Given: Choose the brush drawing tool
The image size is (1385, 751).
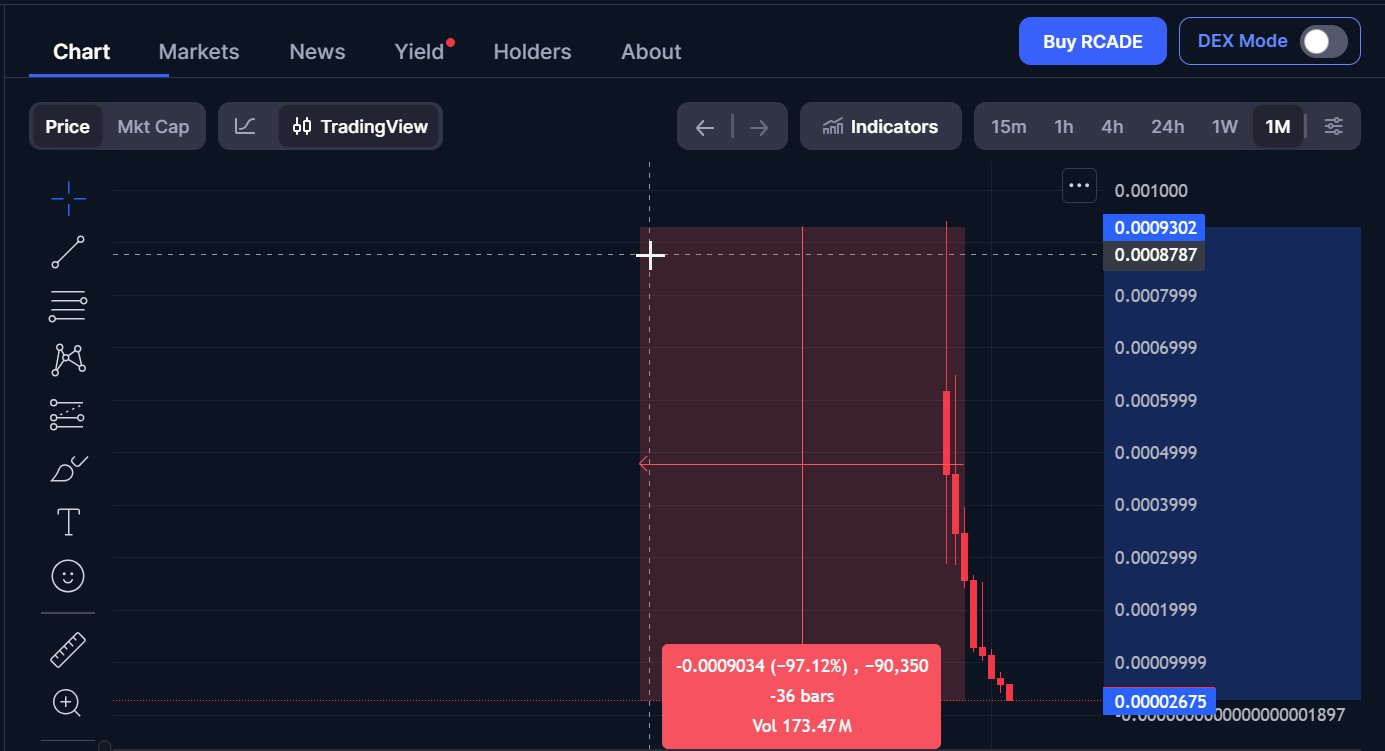Looking at the screenshot, I should [68, 467].
